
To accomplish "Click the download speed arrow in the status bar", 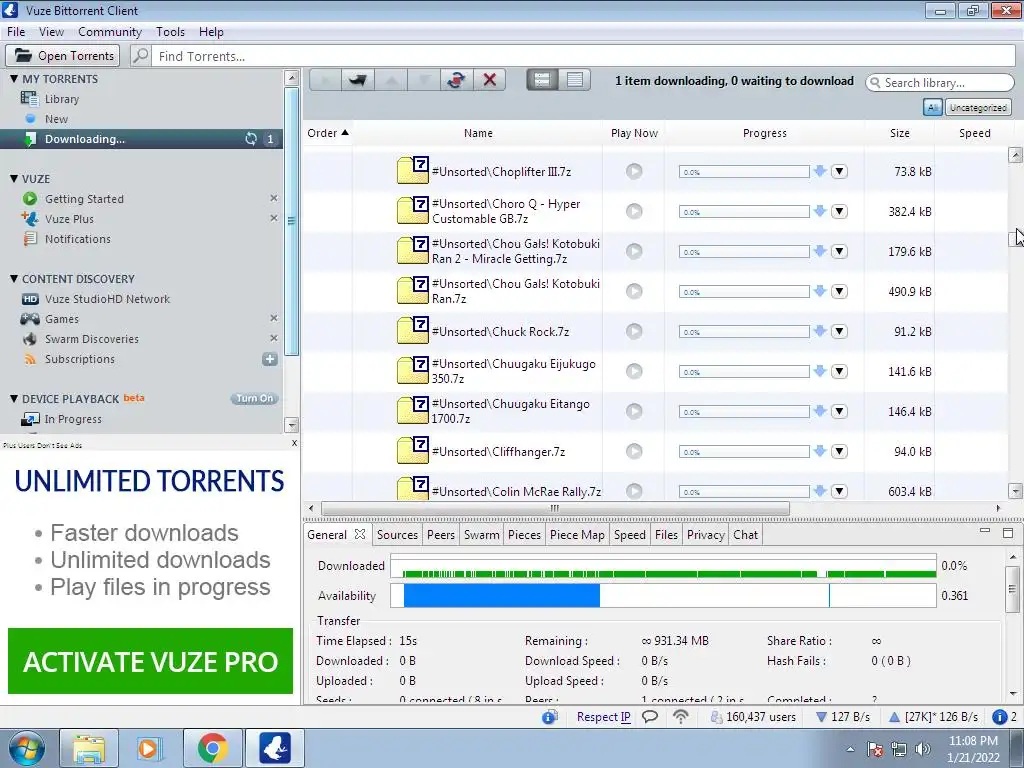I will point(822,716).
